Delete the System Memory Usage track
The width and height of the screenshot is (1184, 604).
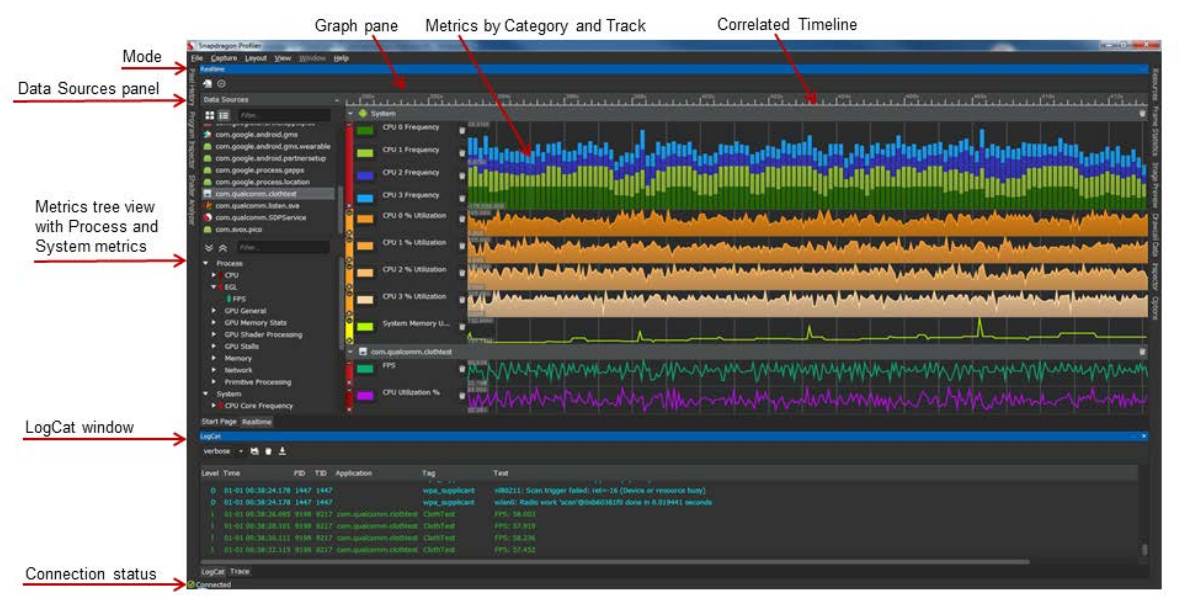click(462, 327)
